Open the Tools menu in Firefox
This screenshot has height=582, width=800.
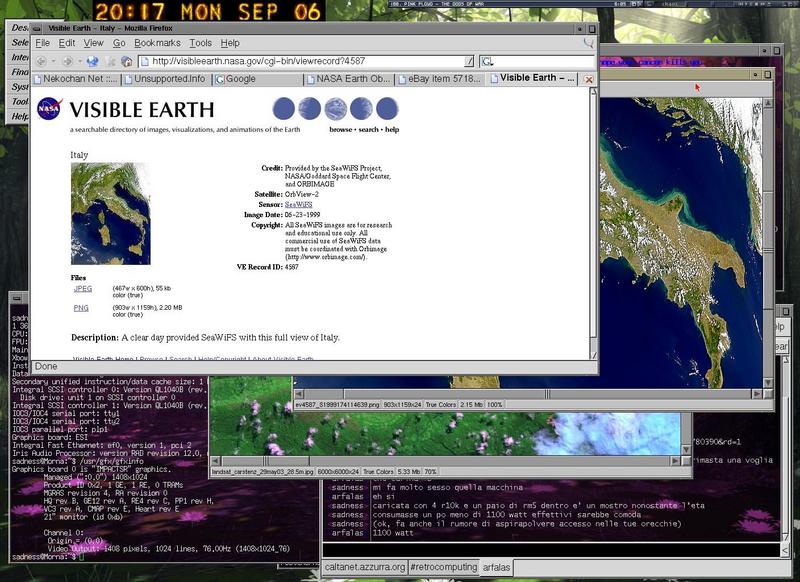(201, 43)
